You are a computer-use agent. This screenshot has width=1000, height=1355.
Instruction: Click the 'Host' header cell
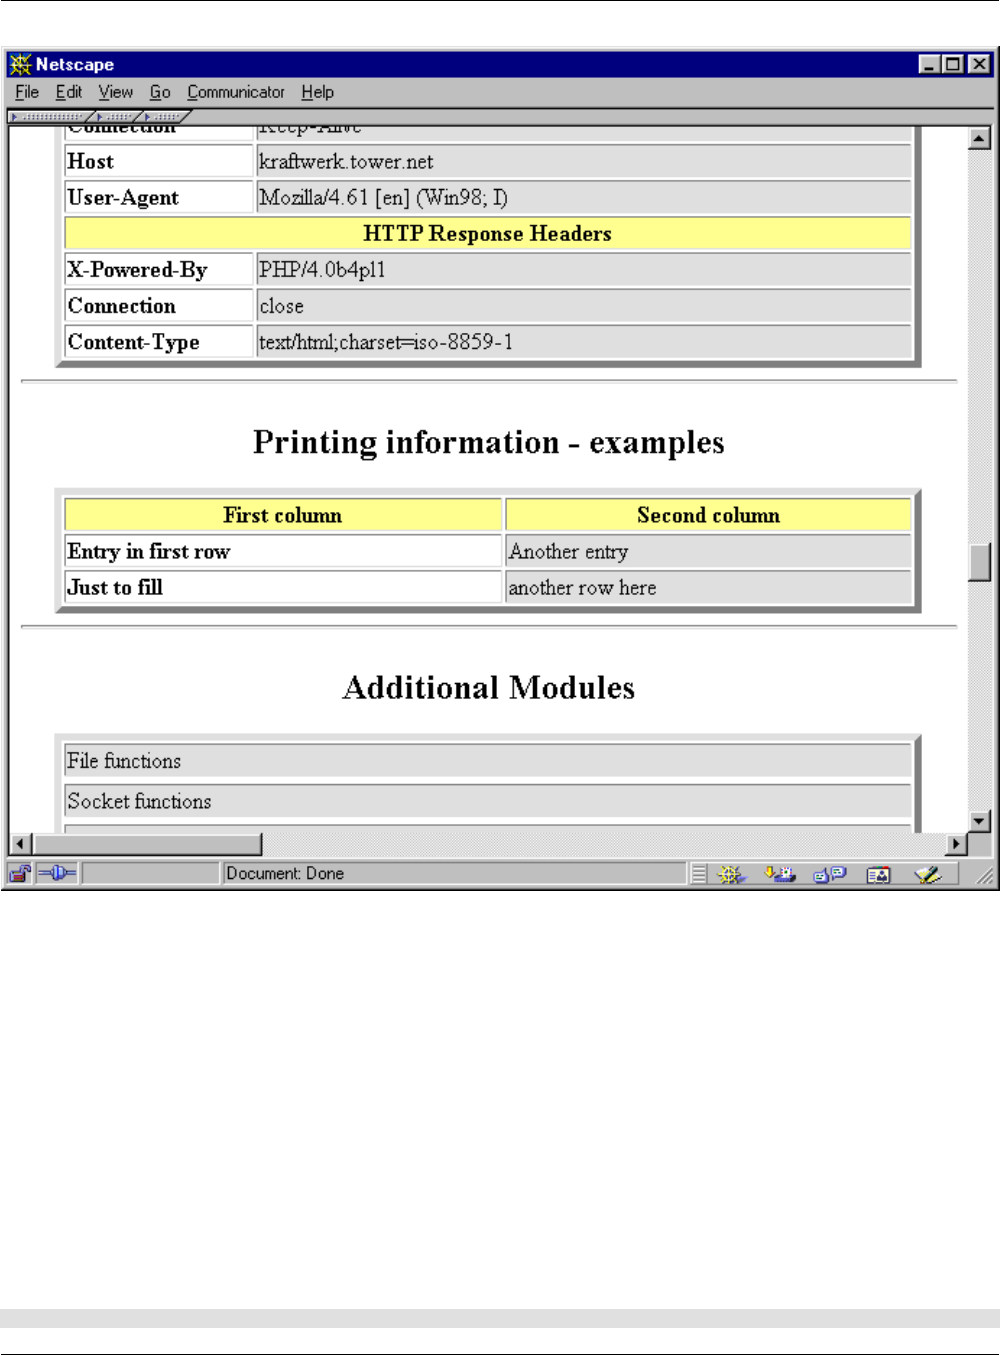pos(159,162)
